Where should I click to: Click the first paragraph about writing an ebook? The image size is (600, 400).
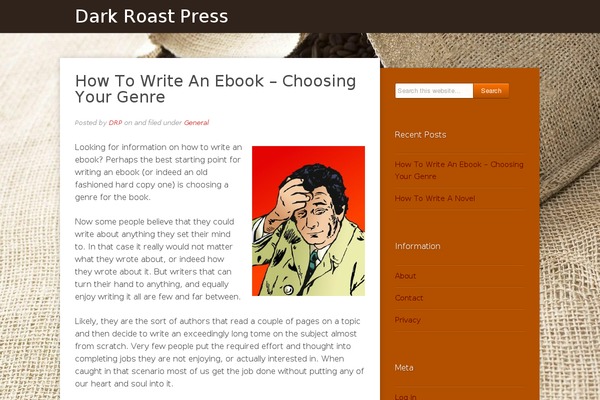[158, 172]
